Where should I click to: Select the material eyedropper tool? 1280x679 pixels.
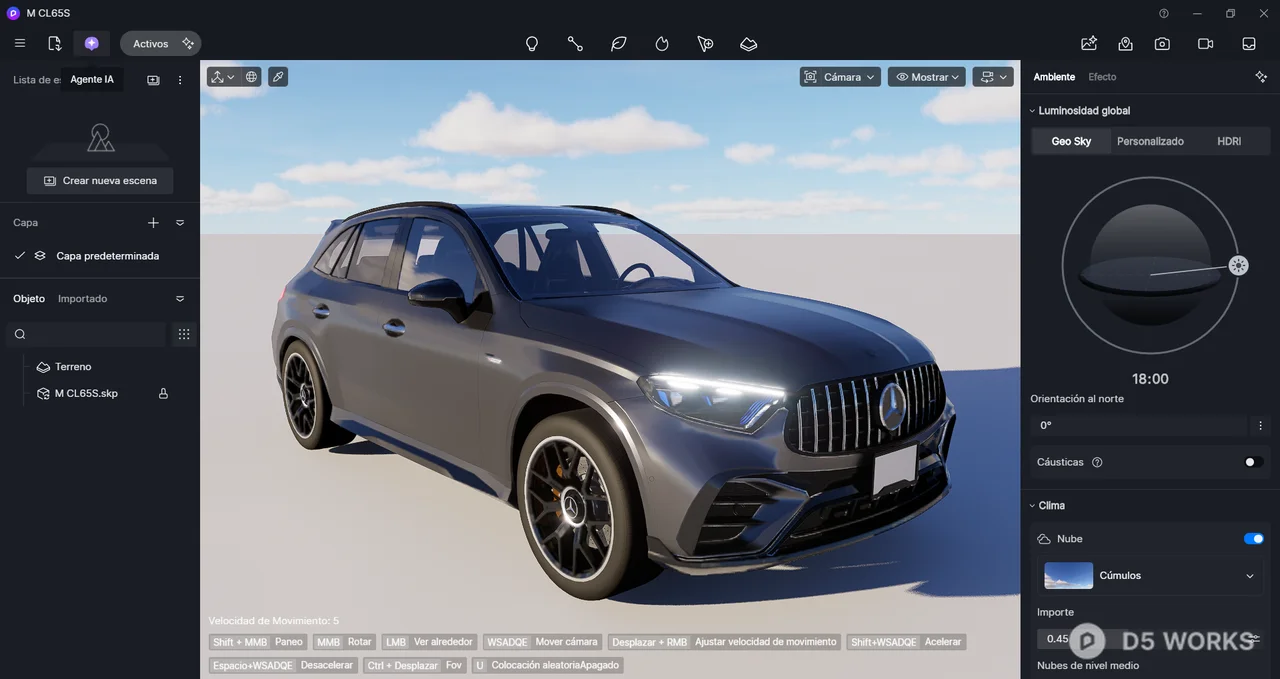(x=278, y=77)
